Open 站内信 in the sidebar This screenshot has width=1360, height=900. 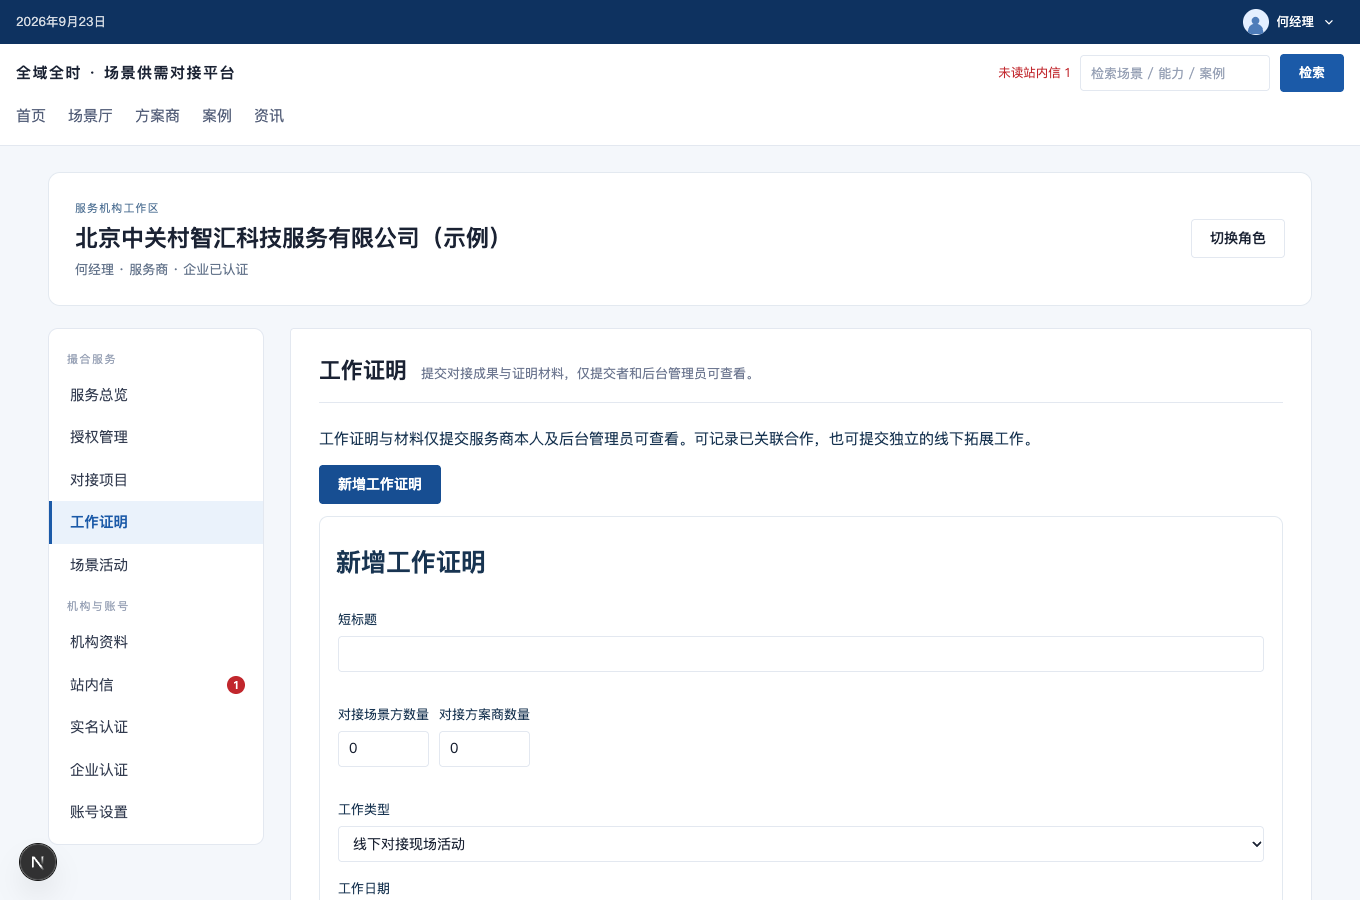click(x=157, y=685)
